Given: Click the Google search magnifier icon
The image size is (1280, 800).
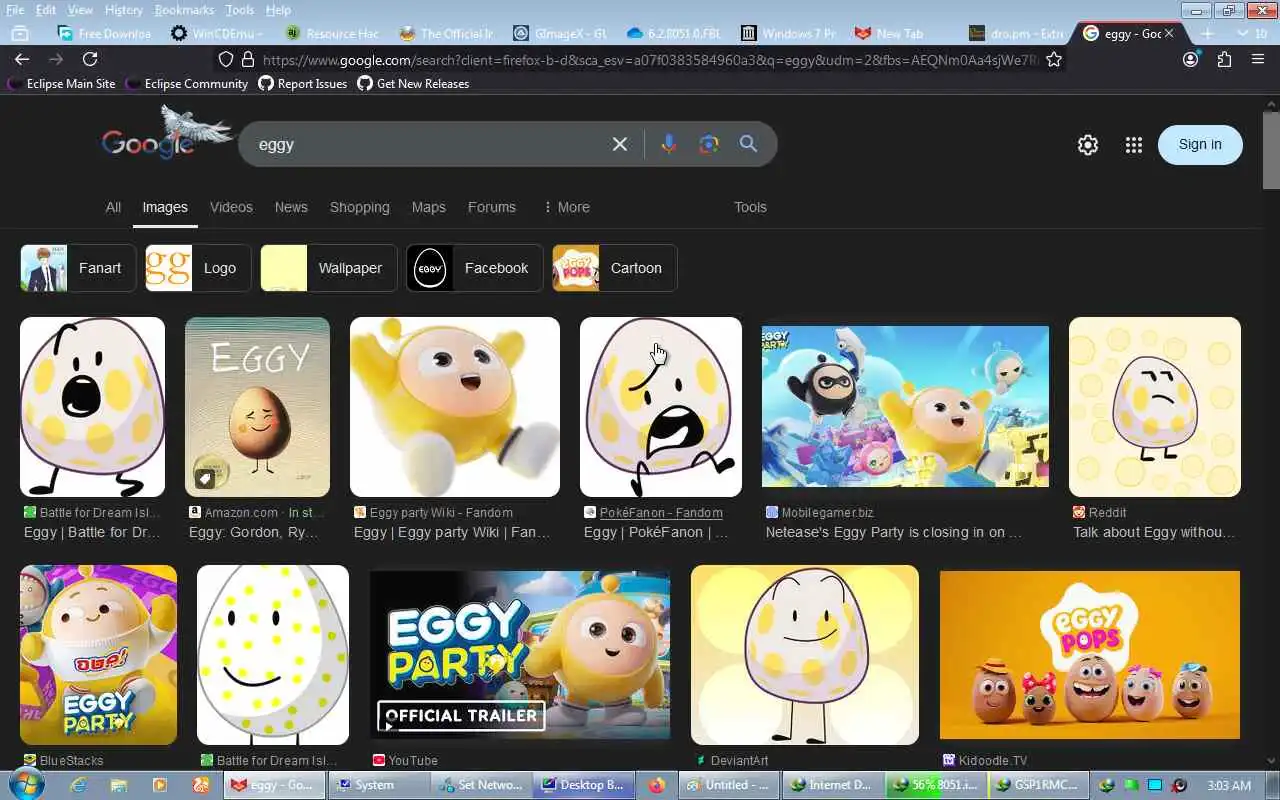Looking at the screenshot, I should pyautogui.click(x=748, y=144).
